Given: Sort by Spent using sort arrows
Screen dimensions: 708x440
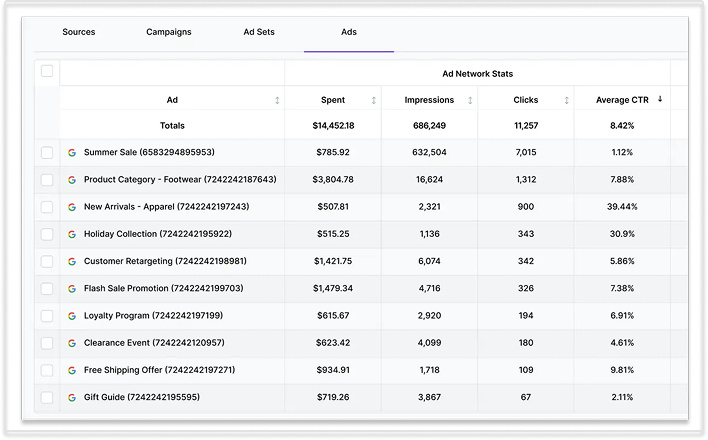Looking at the screenshot, I should (373, 100).
